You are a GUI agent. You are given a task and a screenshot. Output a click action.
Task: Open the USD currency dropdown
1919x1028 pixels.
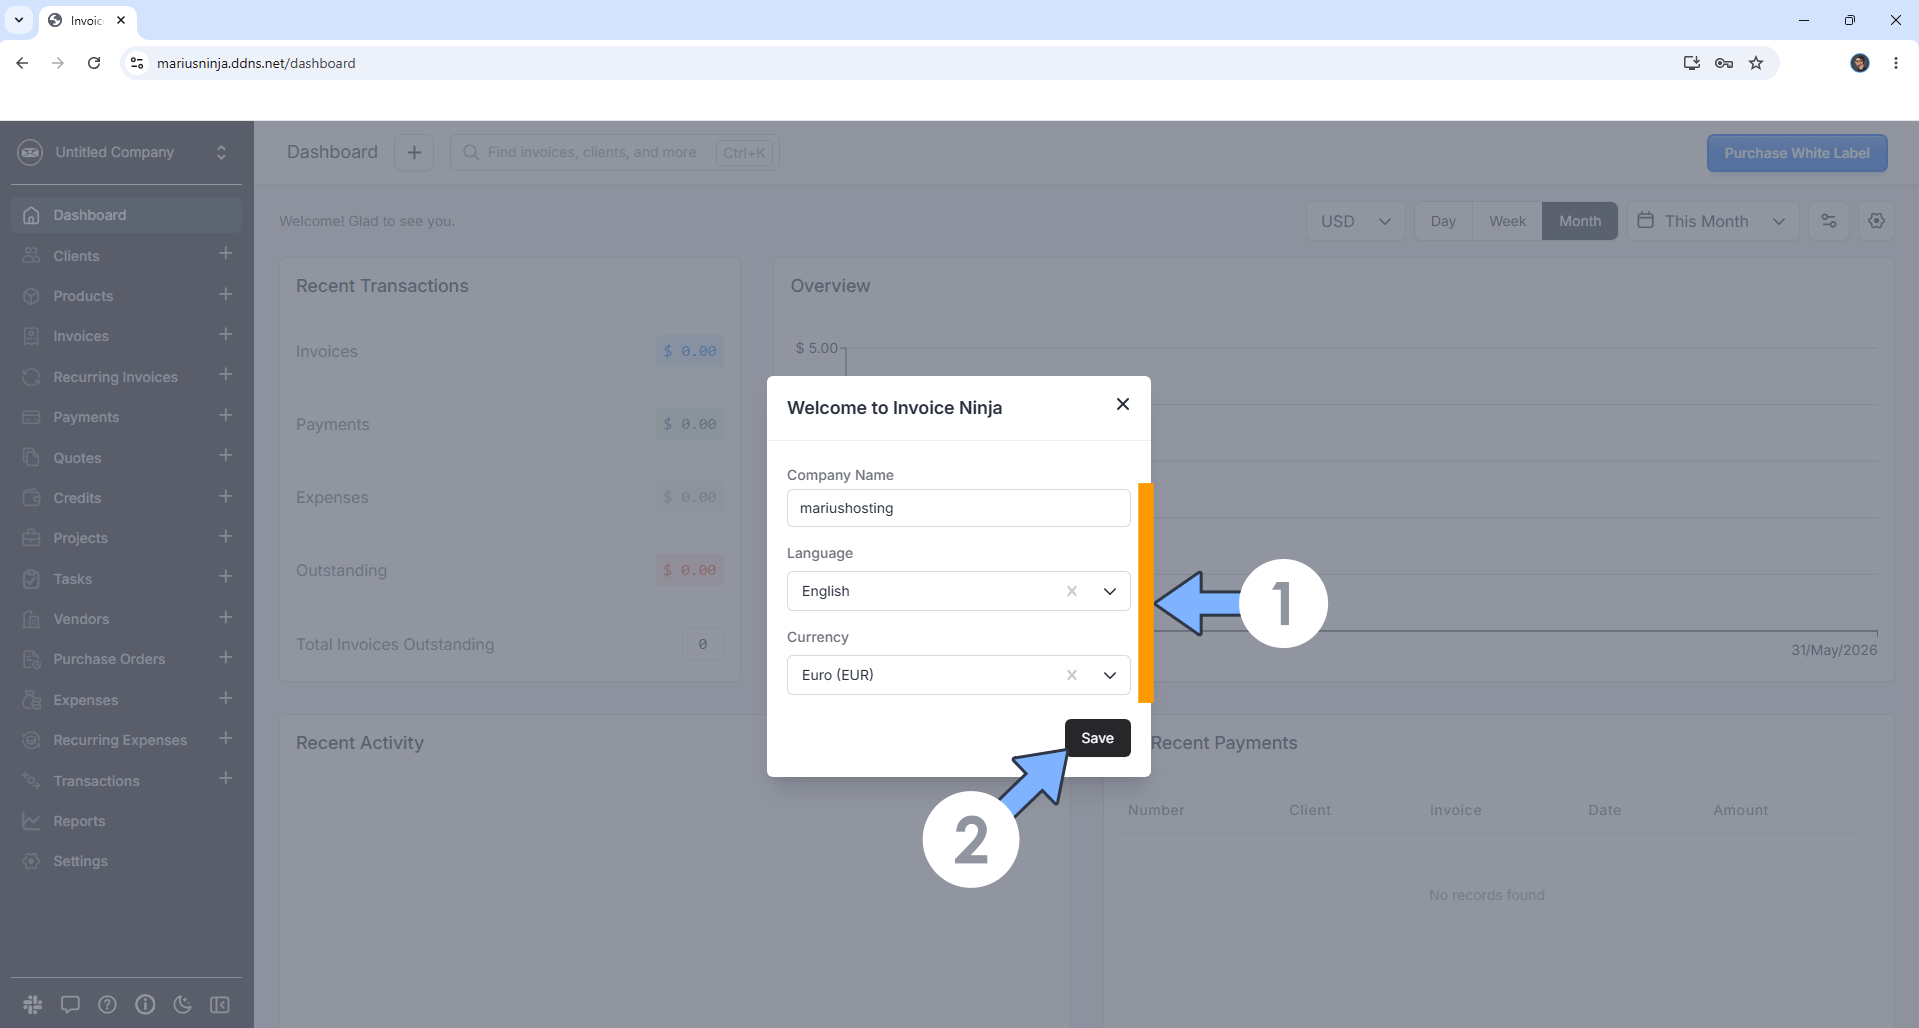(1355, 221)
